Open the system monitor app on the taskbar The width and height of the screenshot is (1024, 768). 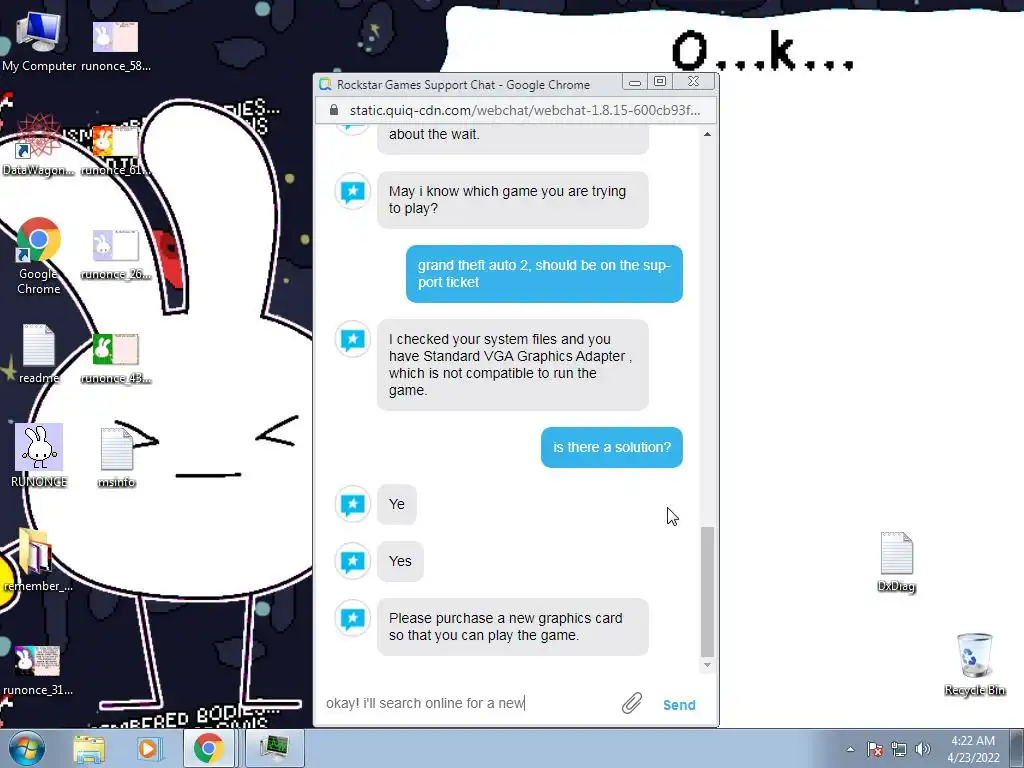click(274, 748)
